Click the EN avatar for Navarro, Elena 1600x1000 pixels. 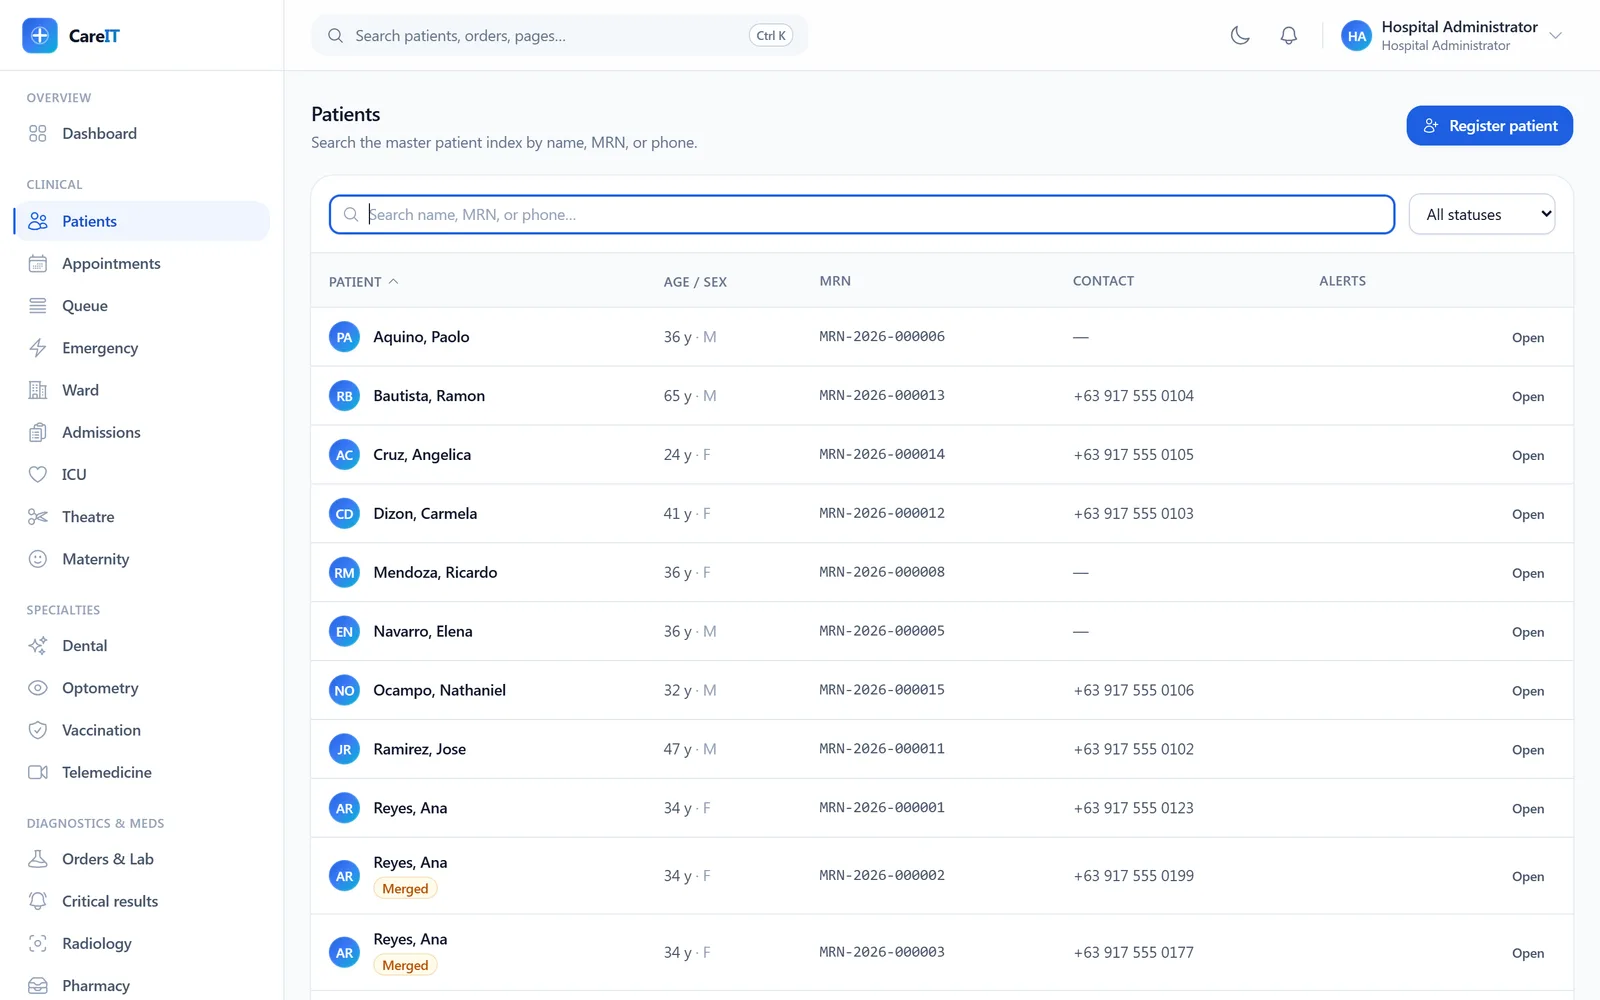click(344, 632)
